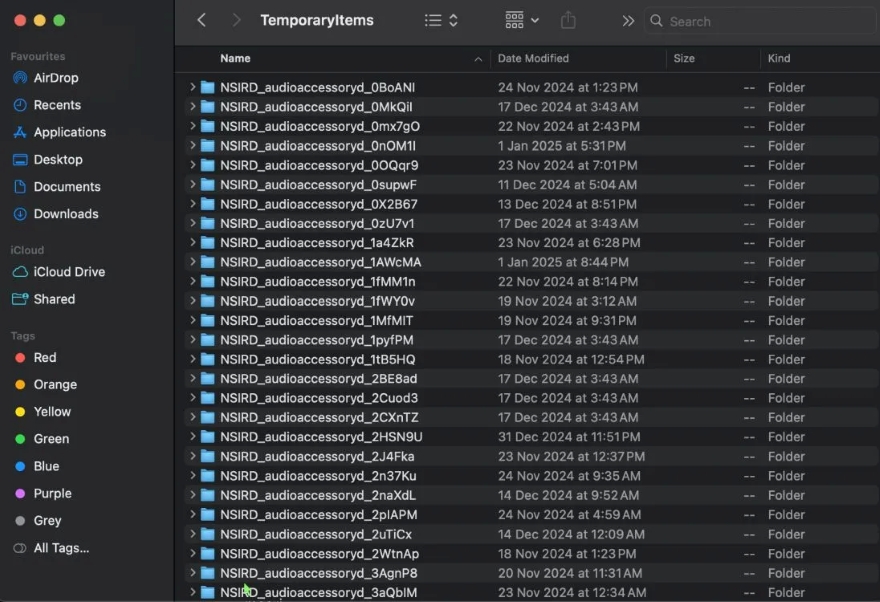Sort by Date Modified column
Image resolution: width=880 pixels, height=602 pixels.
click(534, 59)
